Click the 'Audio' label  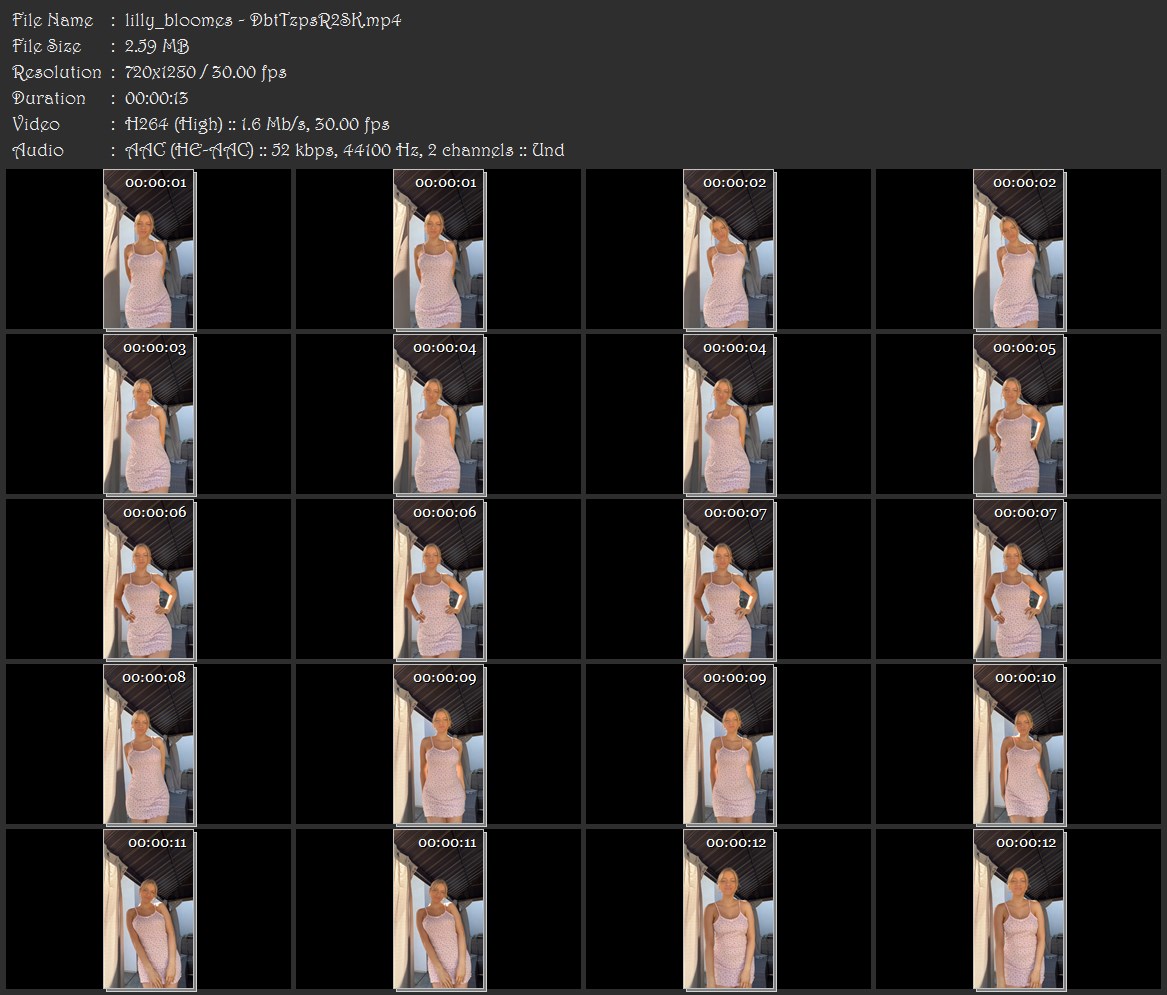[38, 150]
